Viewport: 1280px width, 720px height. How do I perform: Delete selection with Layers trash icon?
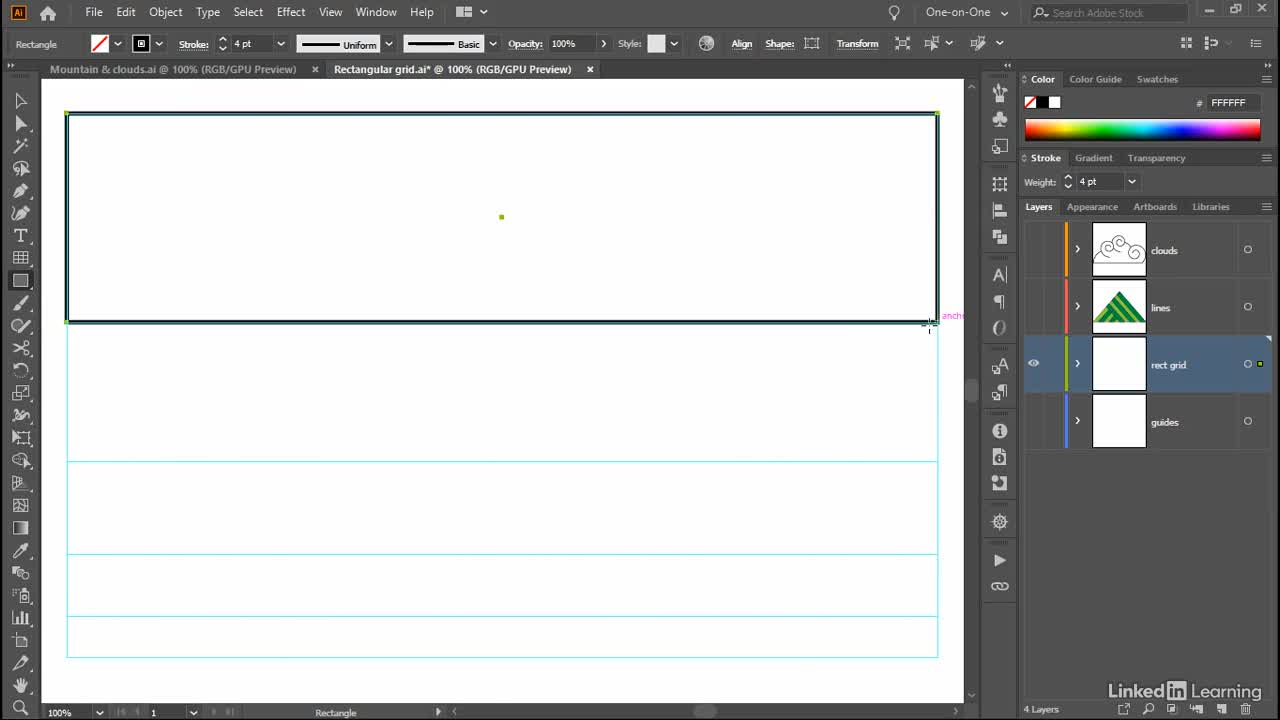pos(1245,709)
